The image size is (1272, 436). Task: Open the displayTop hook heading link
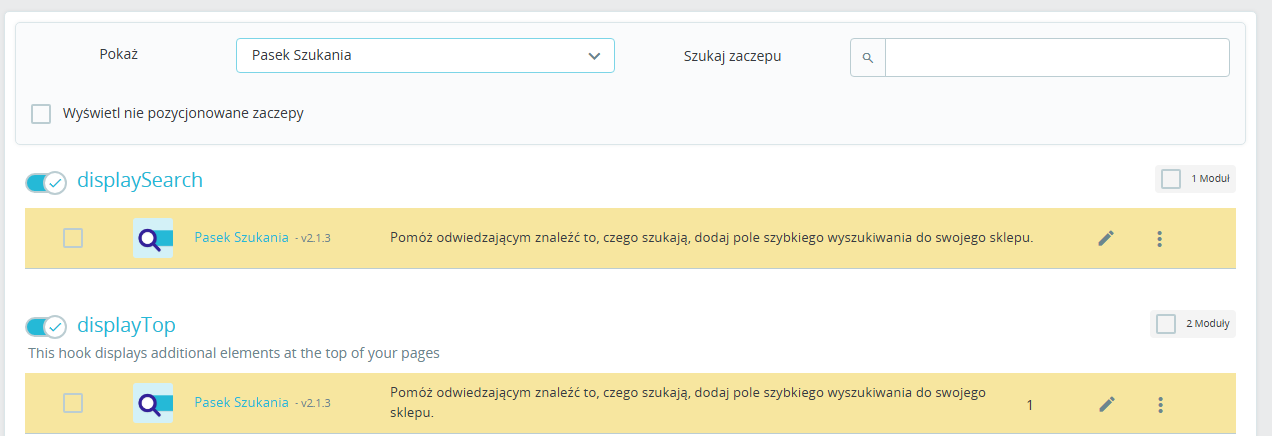point(126,325)
